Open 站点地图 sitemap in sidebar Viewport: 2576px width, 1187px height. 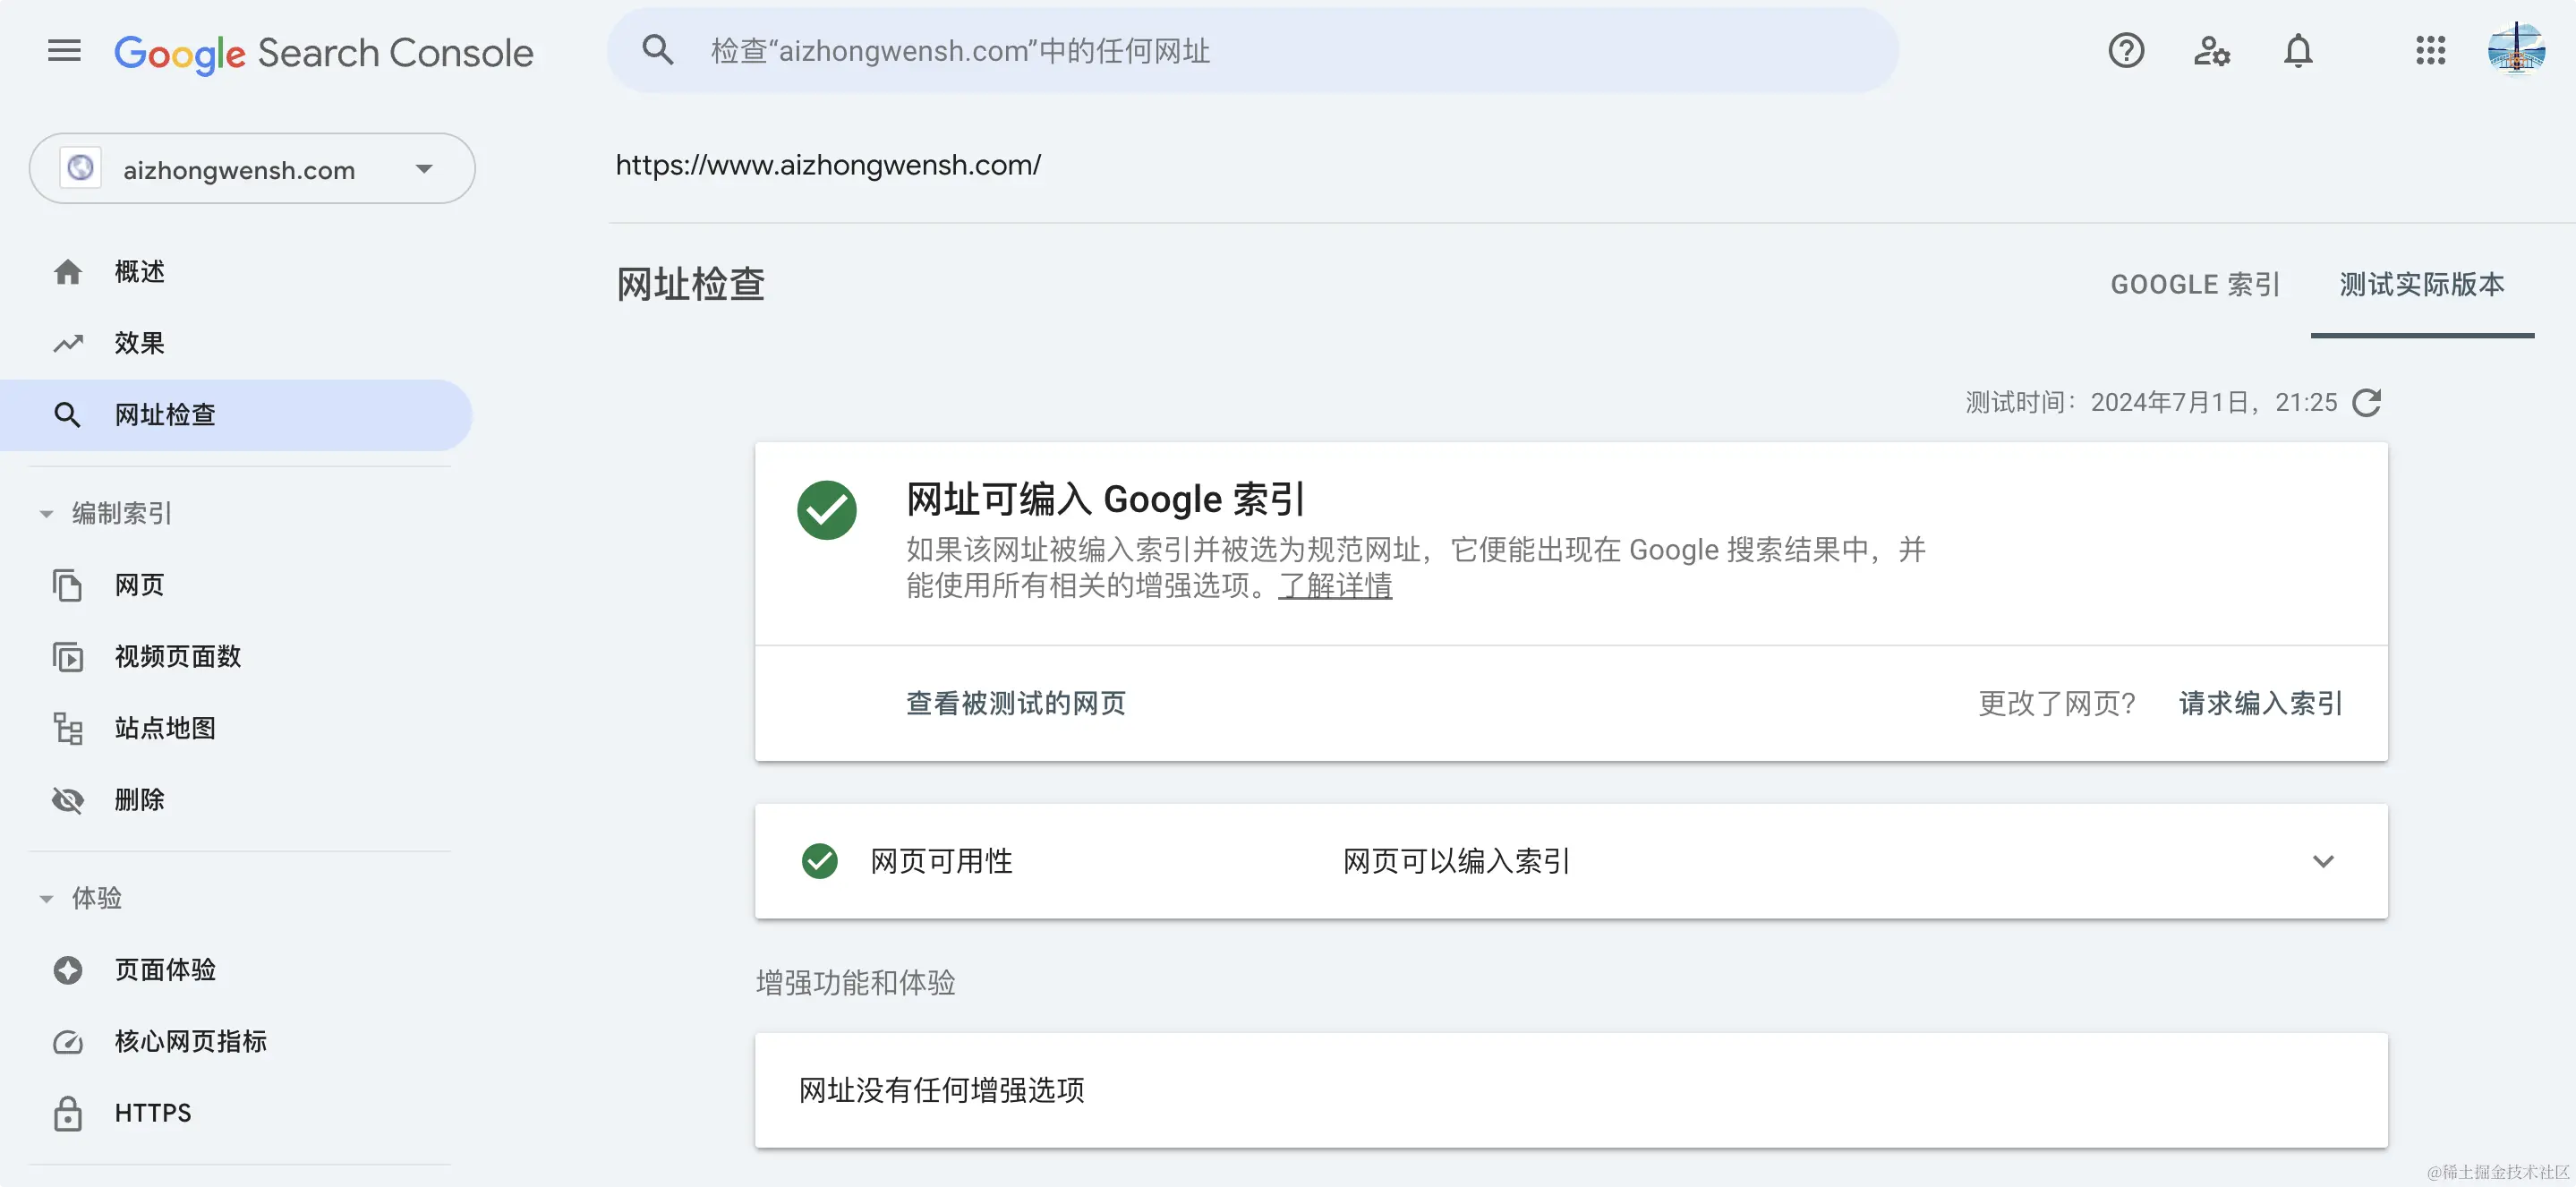[165, 728]
